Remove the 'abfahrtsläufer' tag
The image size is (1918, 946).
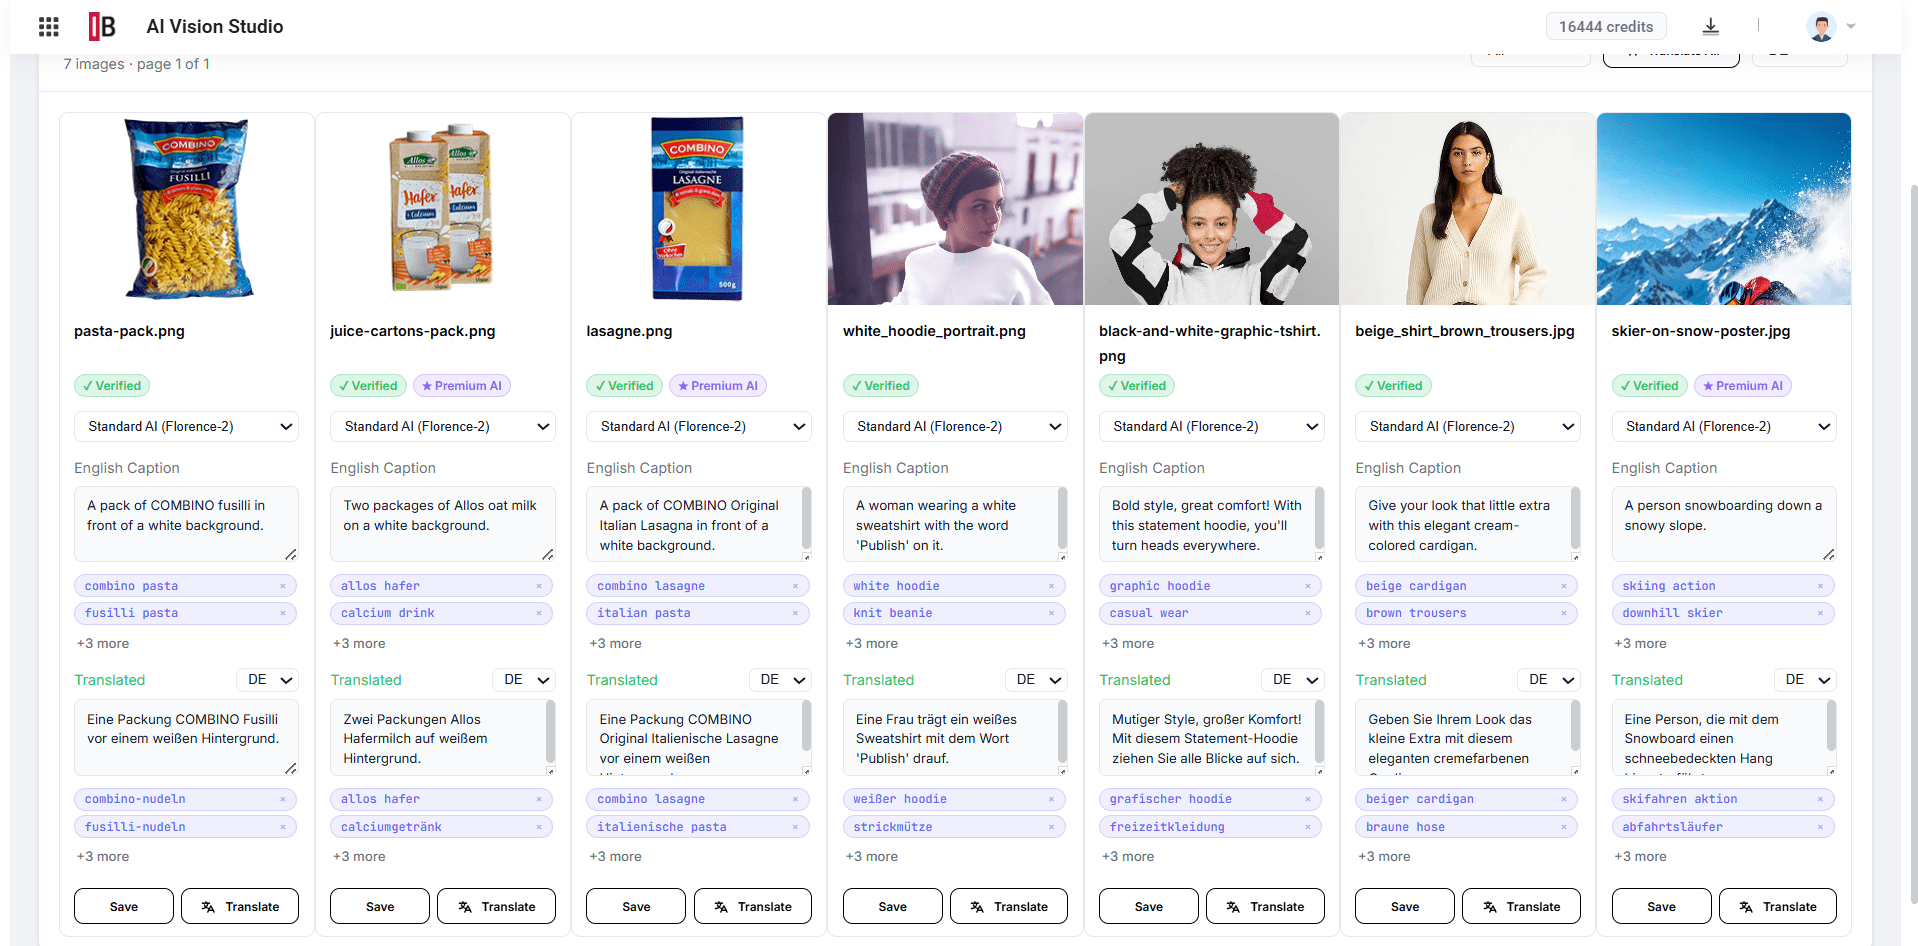pos(1820,827)
